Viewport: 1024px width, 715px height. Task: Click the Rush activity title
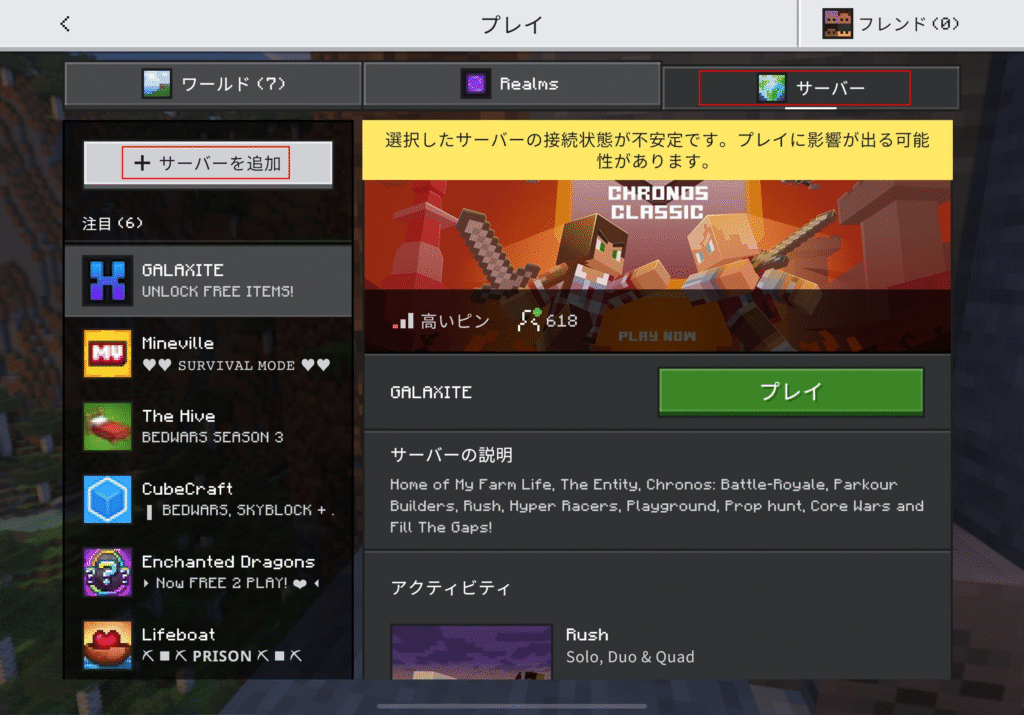point(586,635)
